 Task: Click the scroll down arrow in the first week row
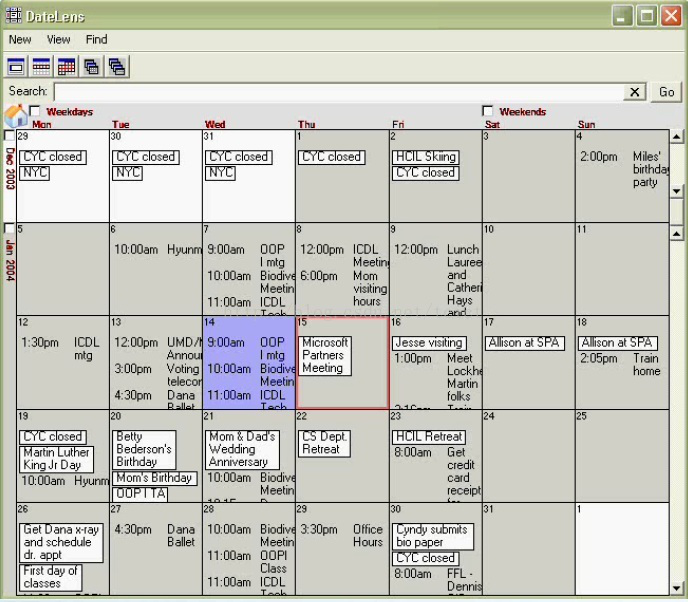pos(676,191)
